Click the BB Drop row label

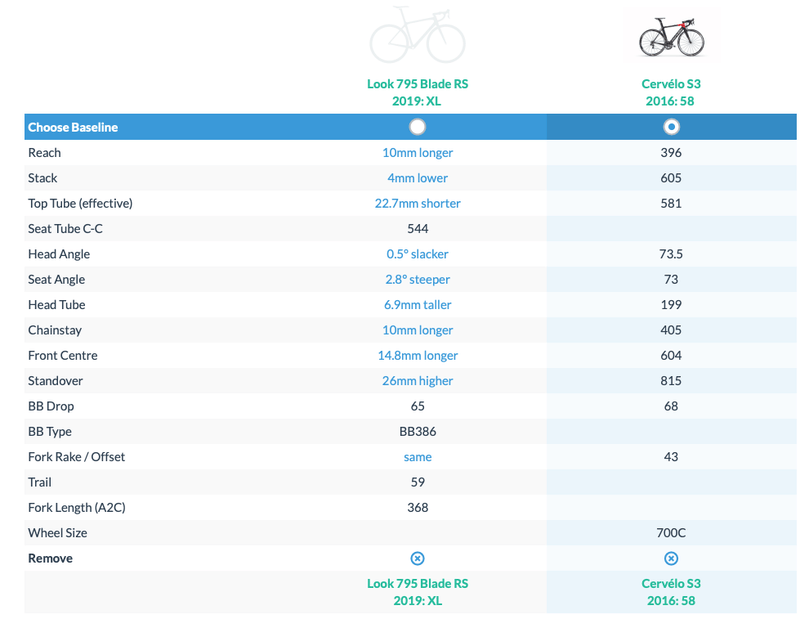click(51, 406)
